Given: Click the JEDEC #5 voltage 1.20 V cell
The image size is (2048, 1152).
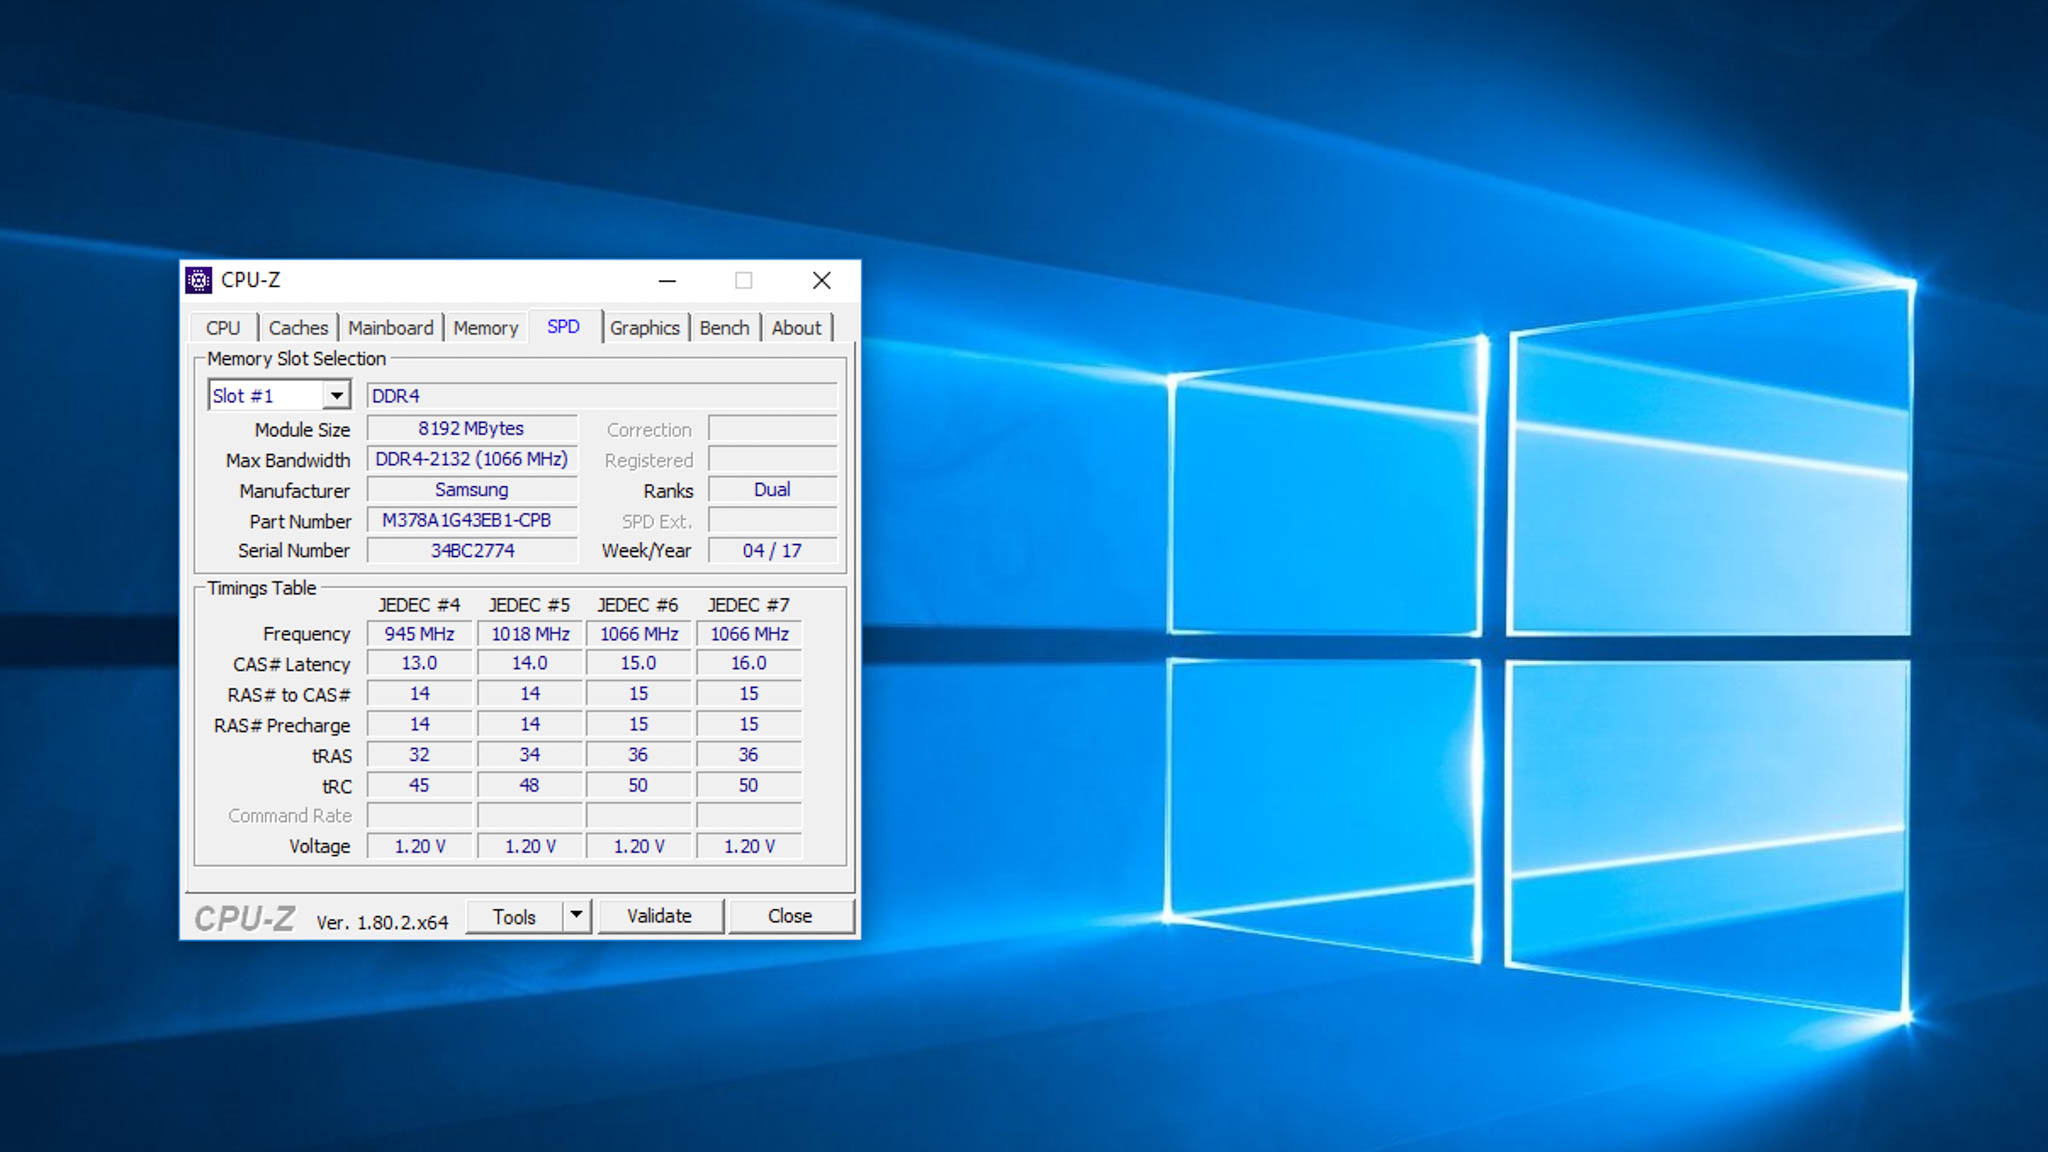Looking at the screenshot, I should coord(530,846).
